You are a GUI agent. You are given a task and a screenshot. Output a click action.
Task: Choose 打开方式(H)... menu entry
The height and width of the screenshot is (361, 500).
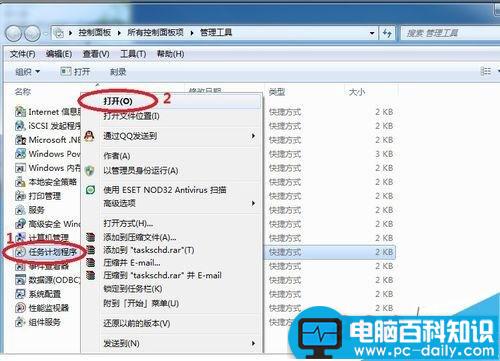click(128, 223)
